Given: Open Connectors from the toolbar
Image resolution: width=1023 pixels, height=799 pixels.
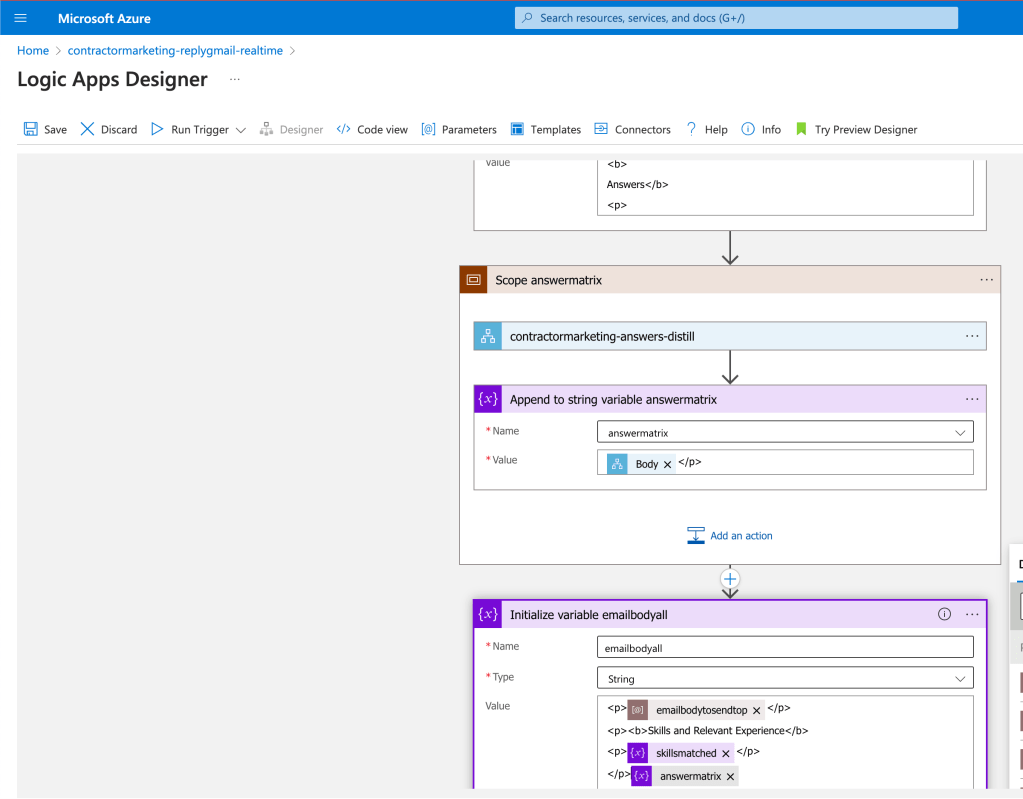Looking at the screenshot, I should [x=633, y=129].
